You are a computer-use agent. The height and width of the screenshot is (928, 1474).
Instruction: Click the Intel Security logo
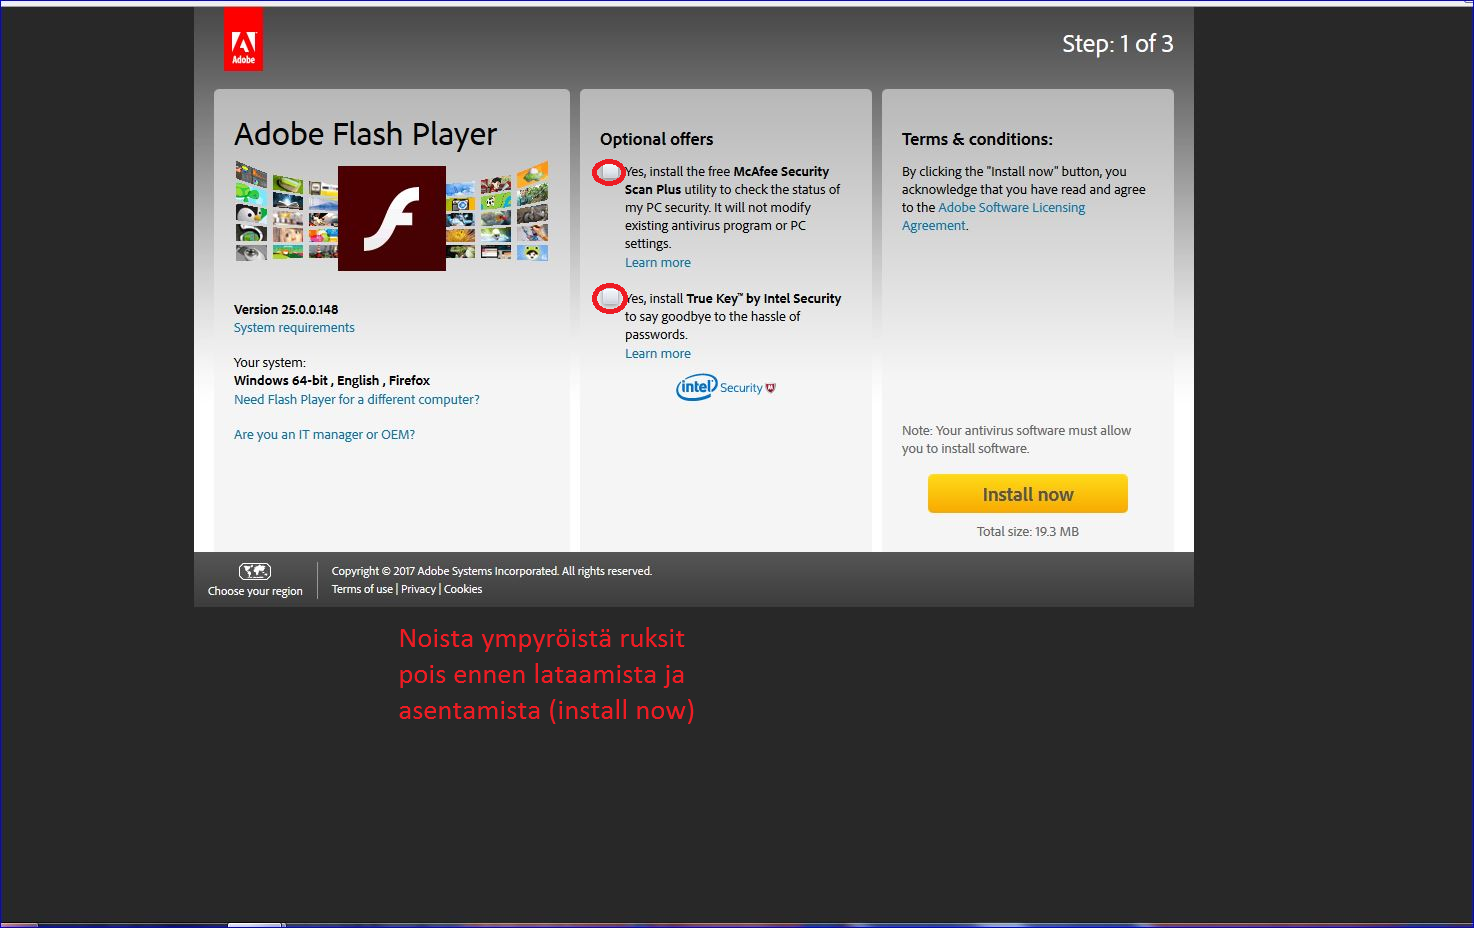(726, 387)
